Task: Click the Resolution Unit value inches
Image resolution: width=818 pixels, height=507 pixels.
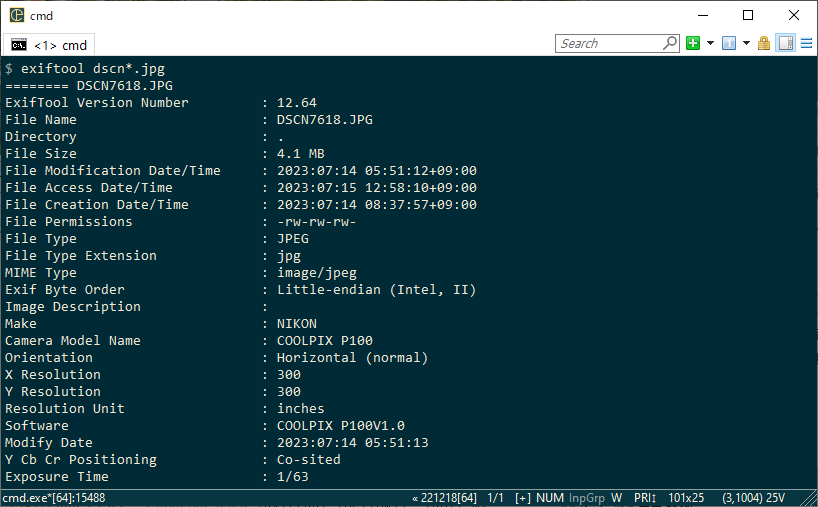Action: 300,408
